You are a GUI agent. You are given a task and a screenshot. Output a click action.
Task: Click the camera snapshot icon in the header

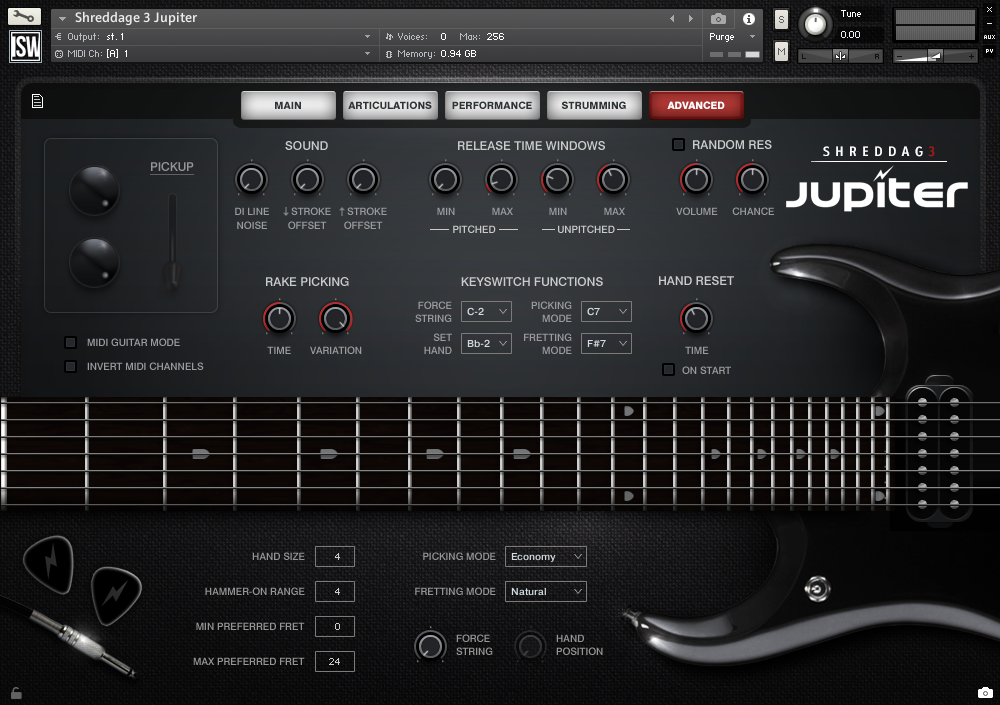[x=717, y=19]
